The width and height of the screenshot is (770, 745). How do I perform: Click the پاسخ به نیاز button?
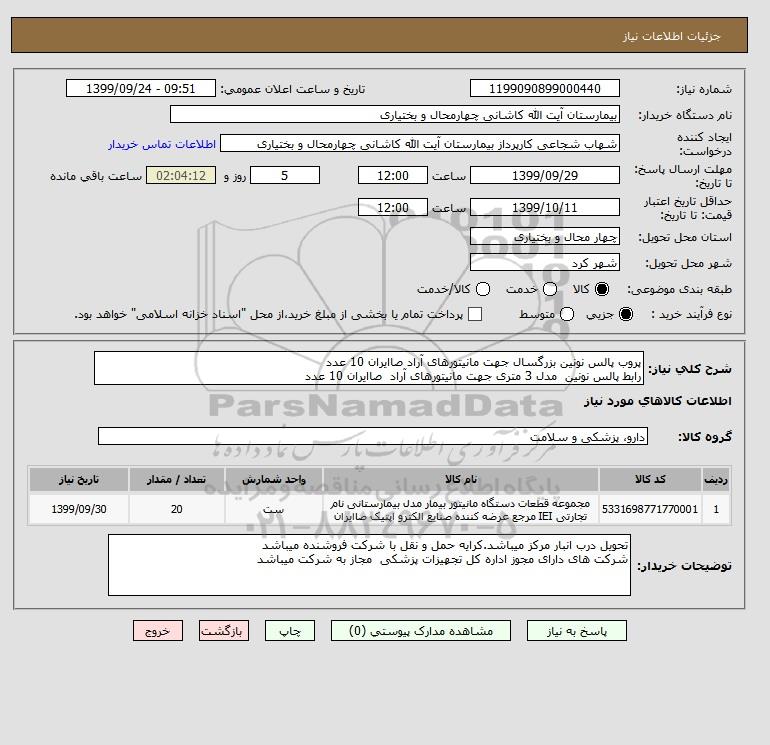pyautogui.click(x=577, y=631)
